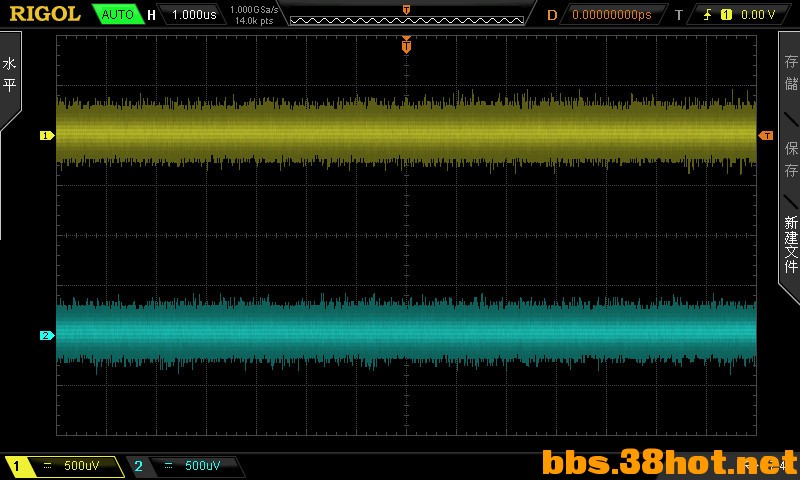Click channel 2 500uV scale value
This screenshot has width=800, height=480.
pos(203,466)
